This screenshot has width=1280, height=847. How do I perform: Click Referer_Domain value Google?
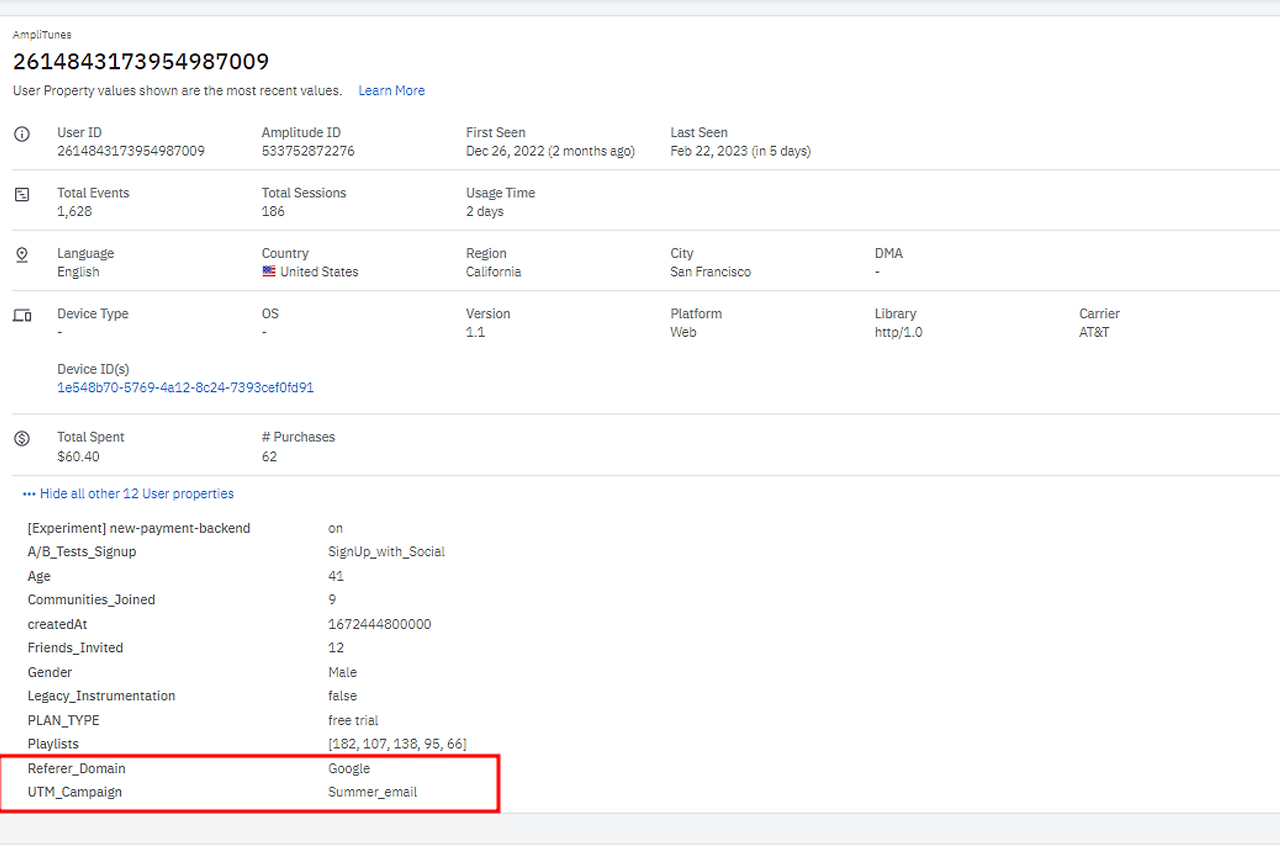coord(349,769)
